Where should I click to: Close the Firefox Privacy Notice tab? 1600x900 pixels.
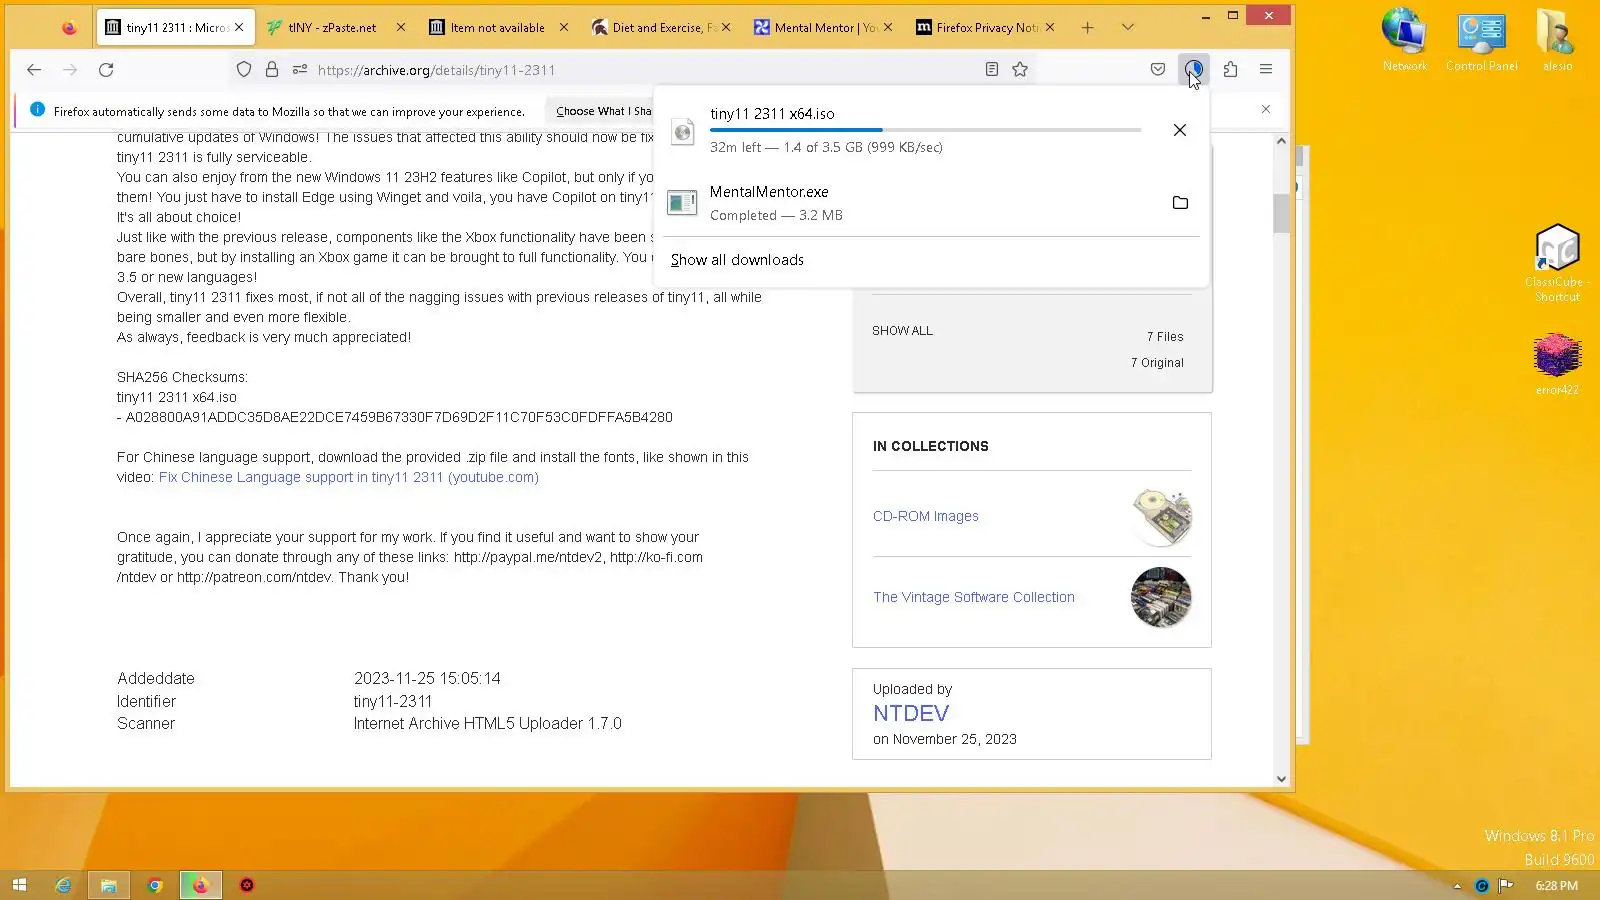tap(1050, 28)
